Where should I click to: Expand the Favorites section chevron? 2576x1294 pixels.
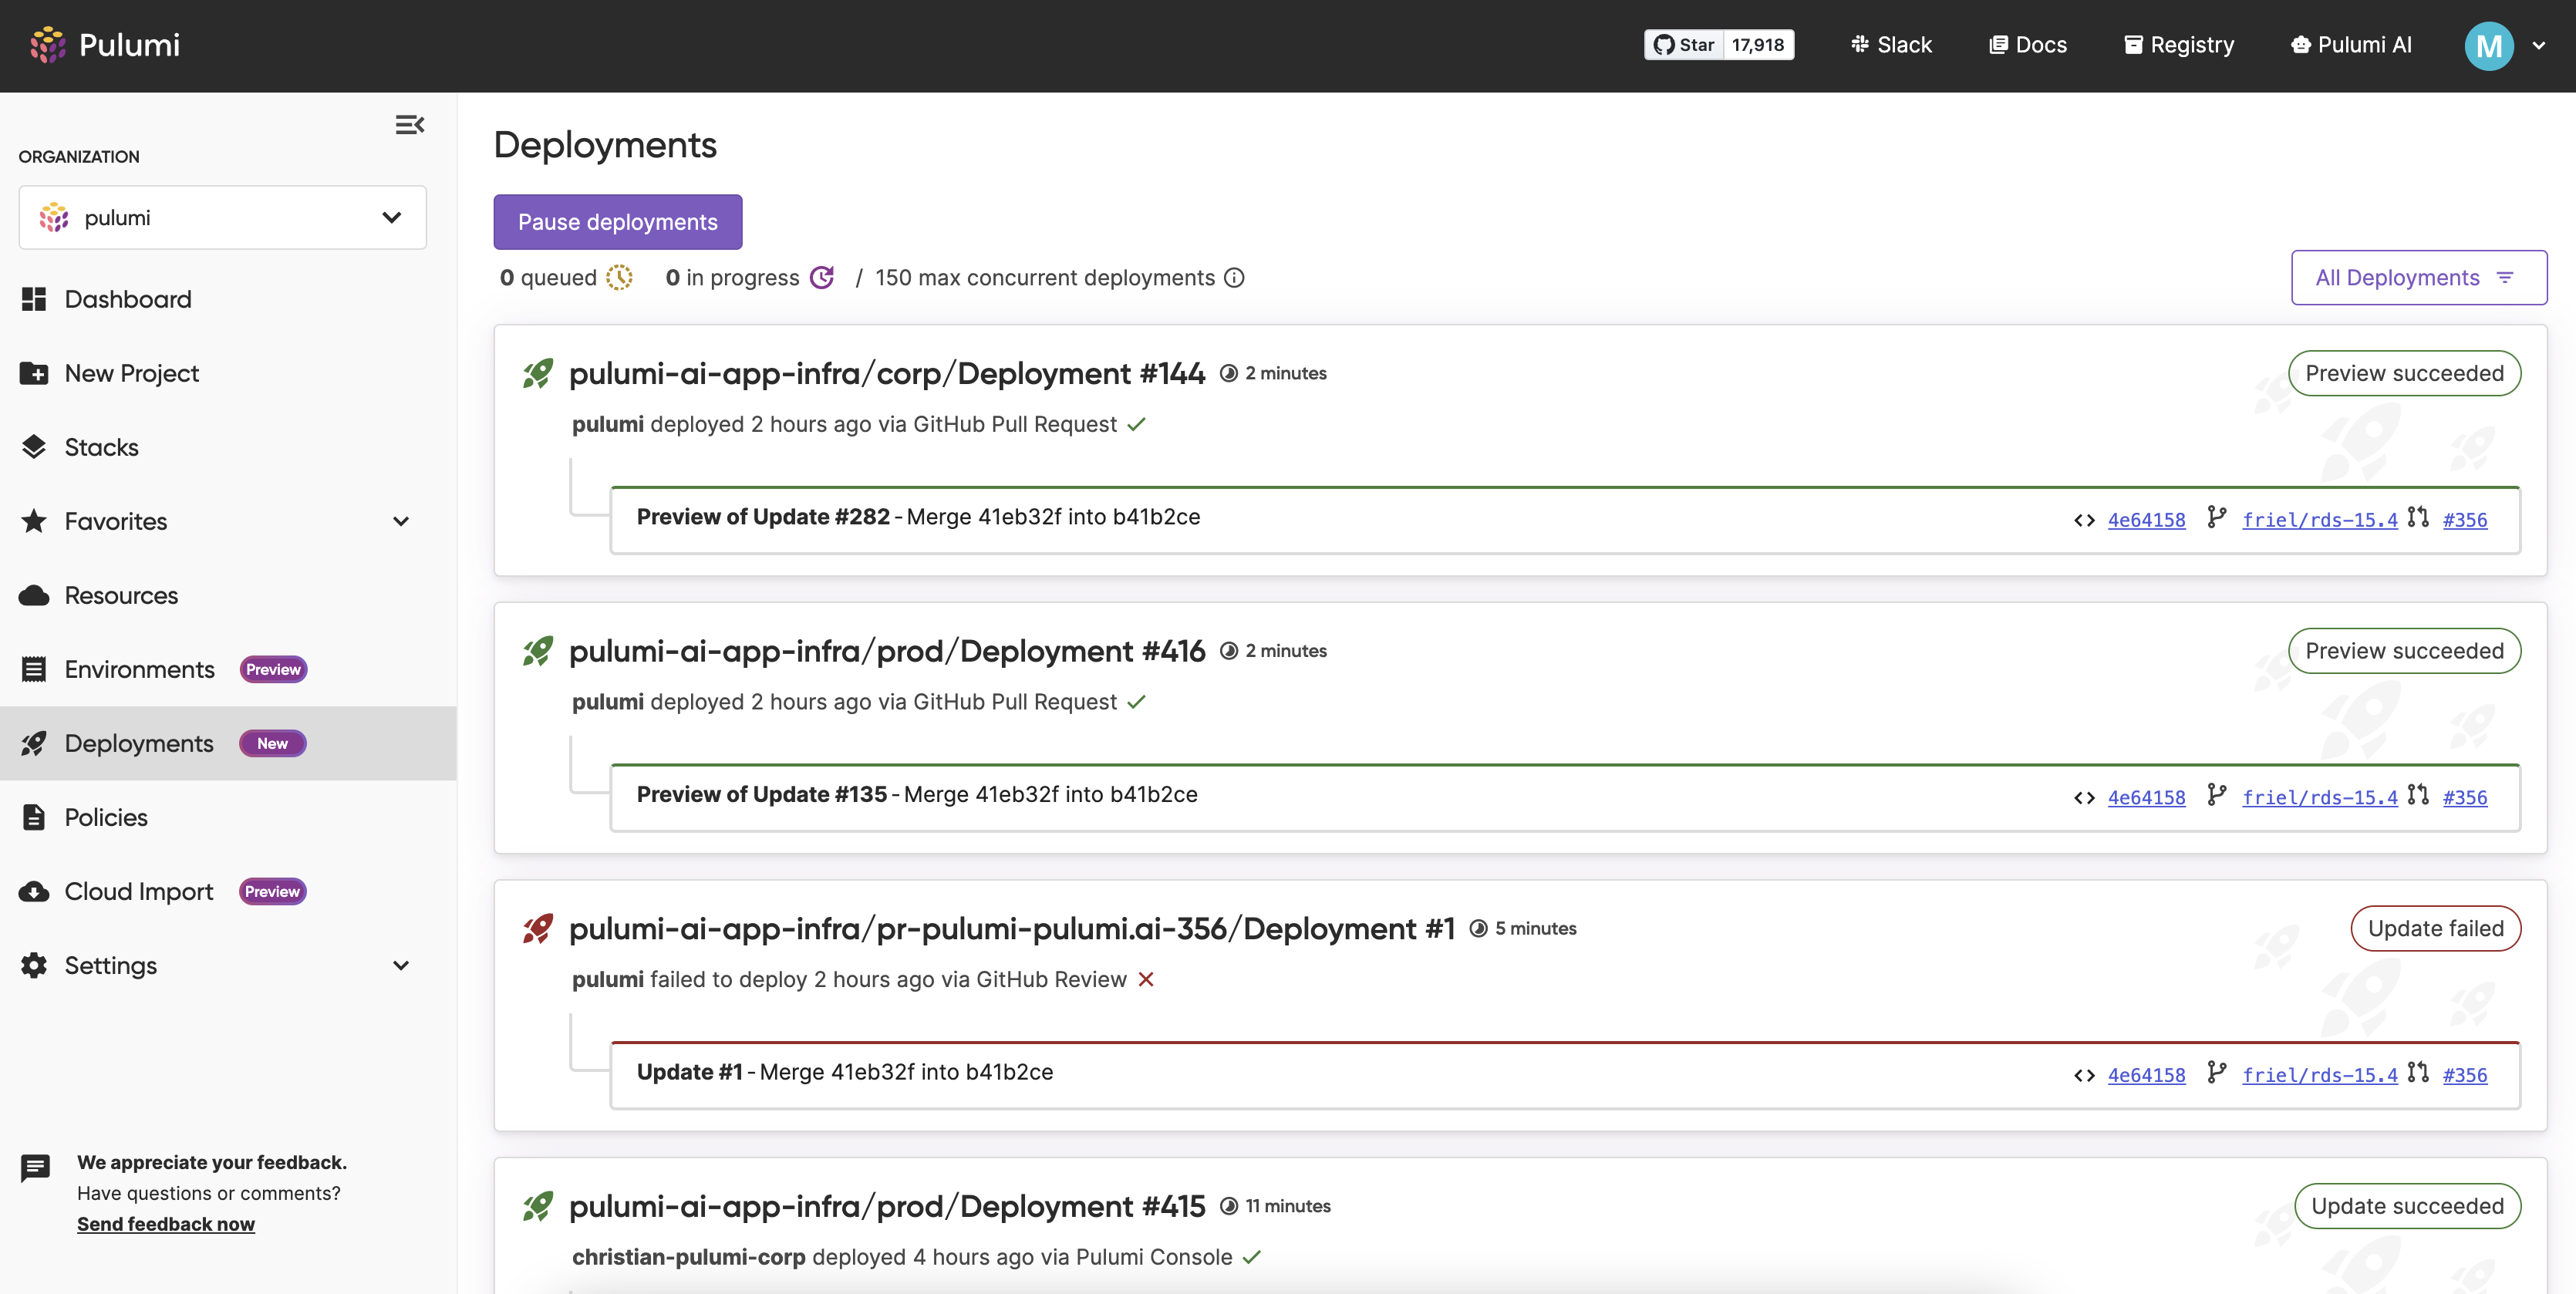401,521
